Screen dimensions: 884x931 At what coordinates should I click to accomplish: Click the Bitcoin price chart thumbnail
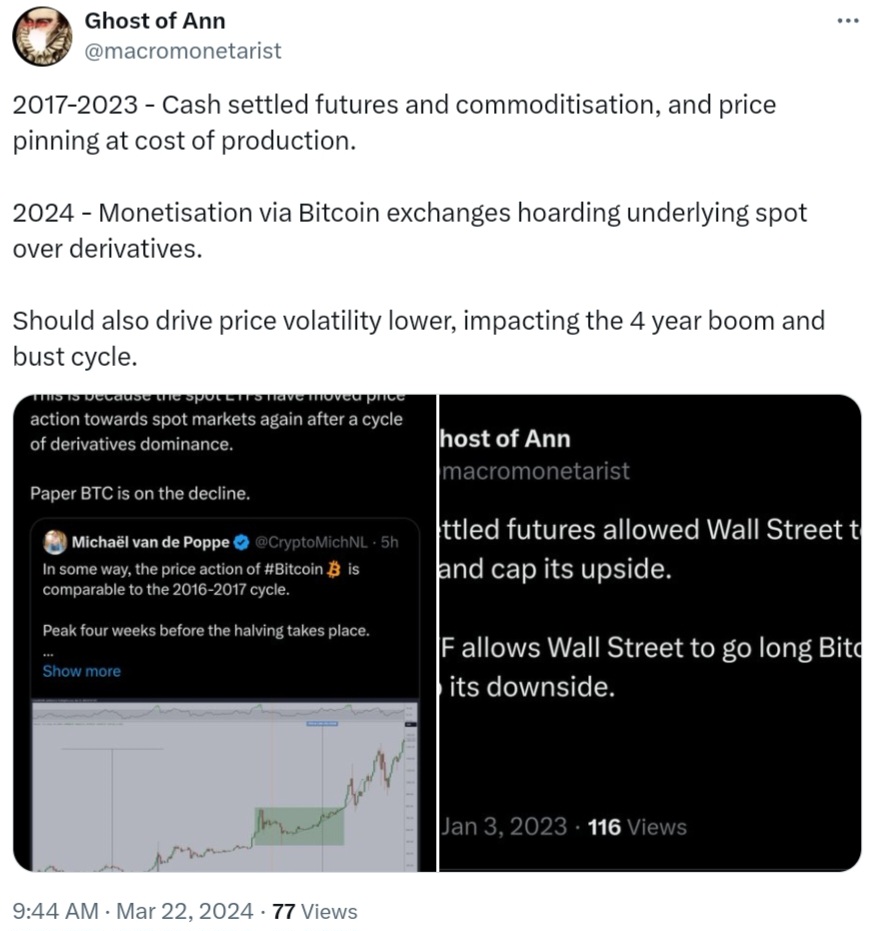click(x=225, y=785)
